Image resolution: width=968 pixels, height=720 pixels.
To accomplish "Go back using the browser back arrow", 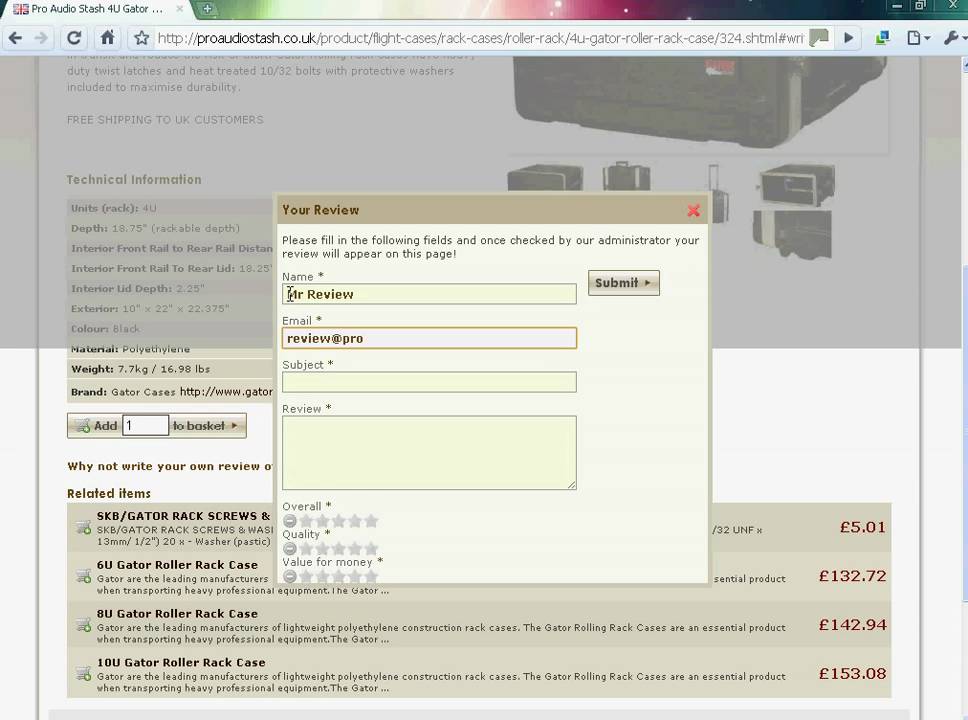I will (x=15, y=38).
